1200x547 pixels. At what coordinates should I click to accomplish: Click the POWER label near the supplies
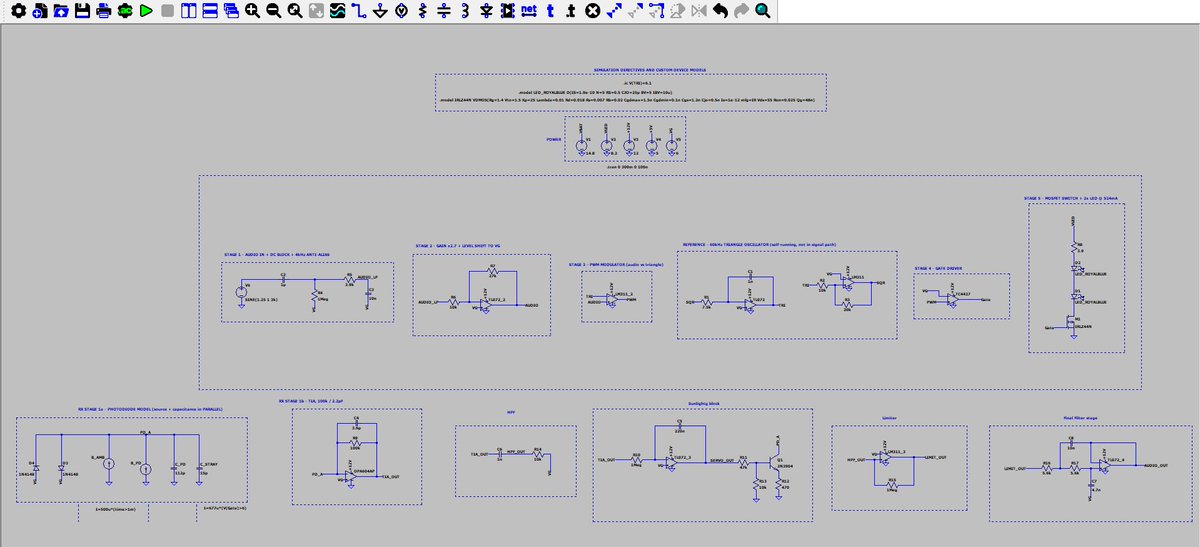553,140
